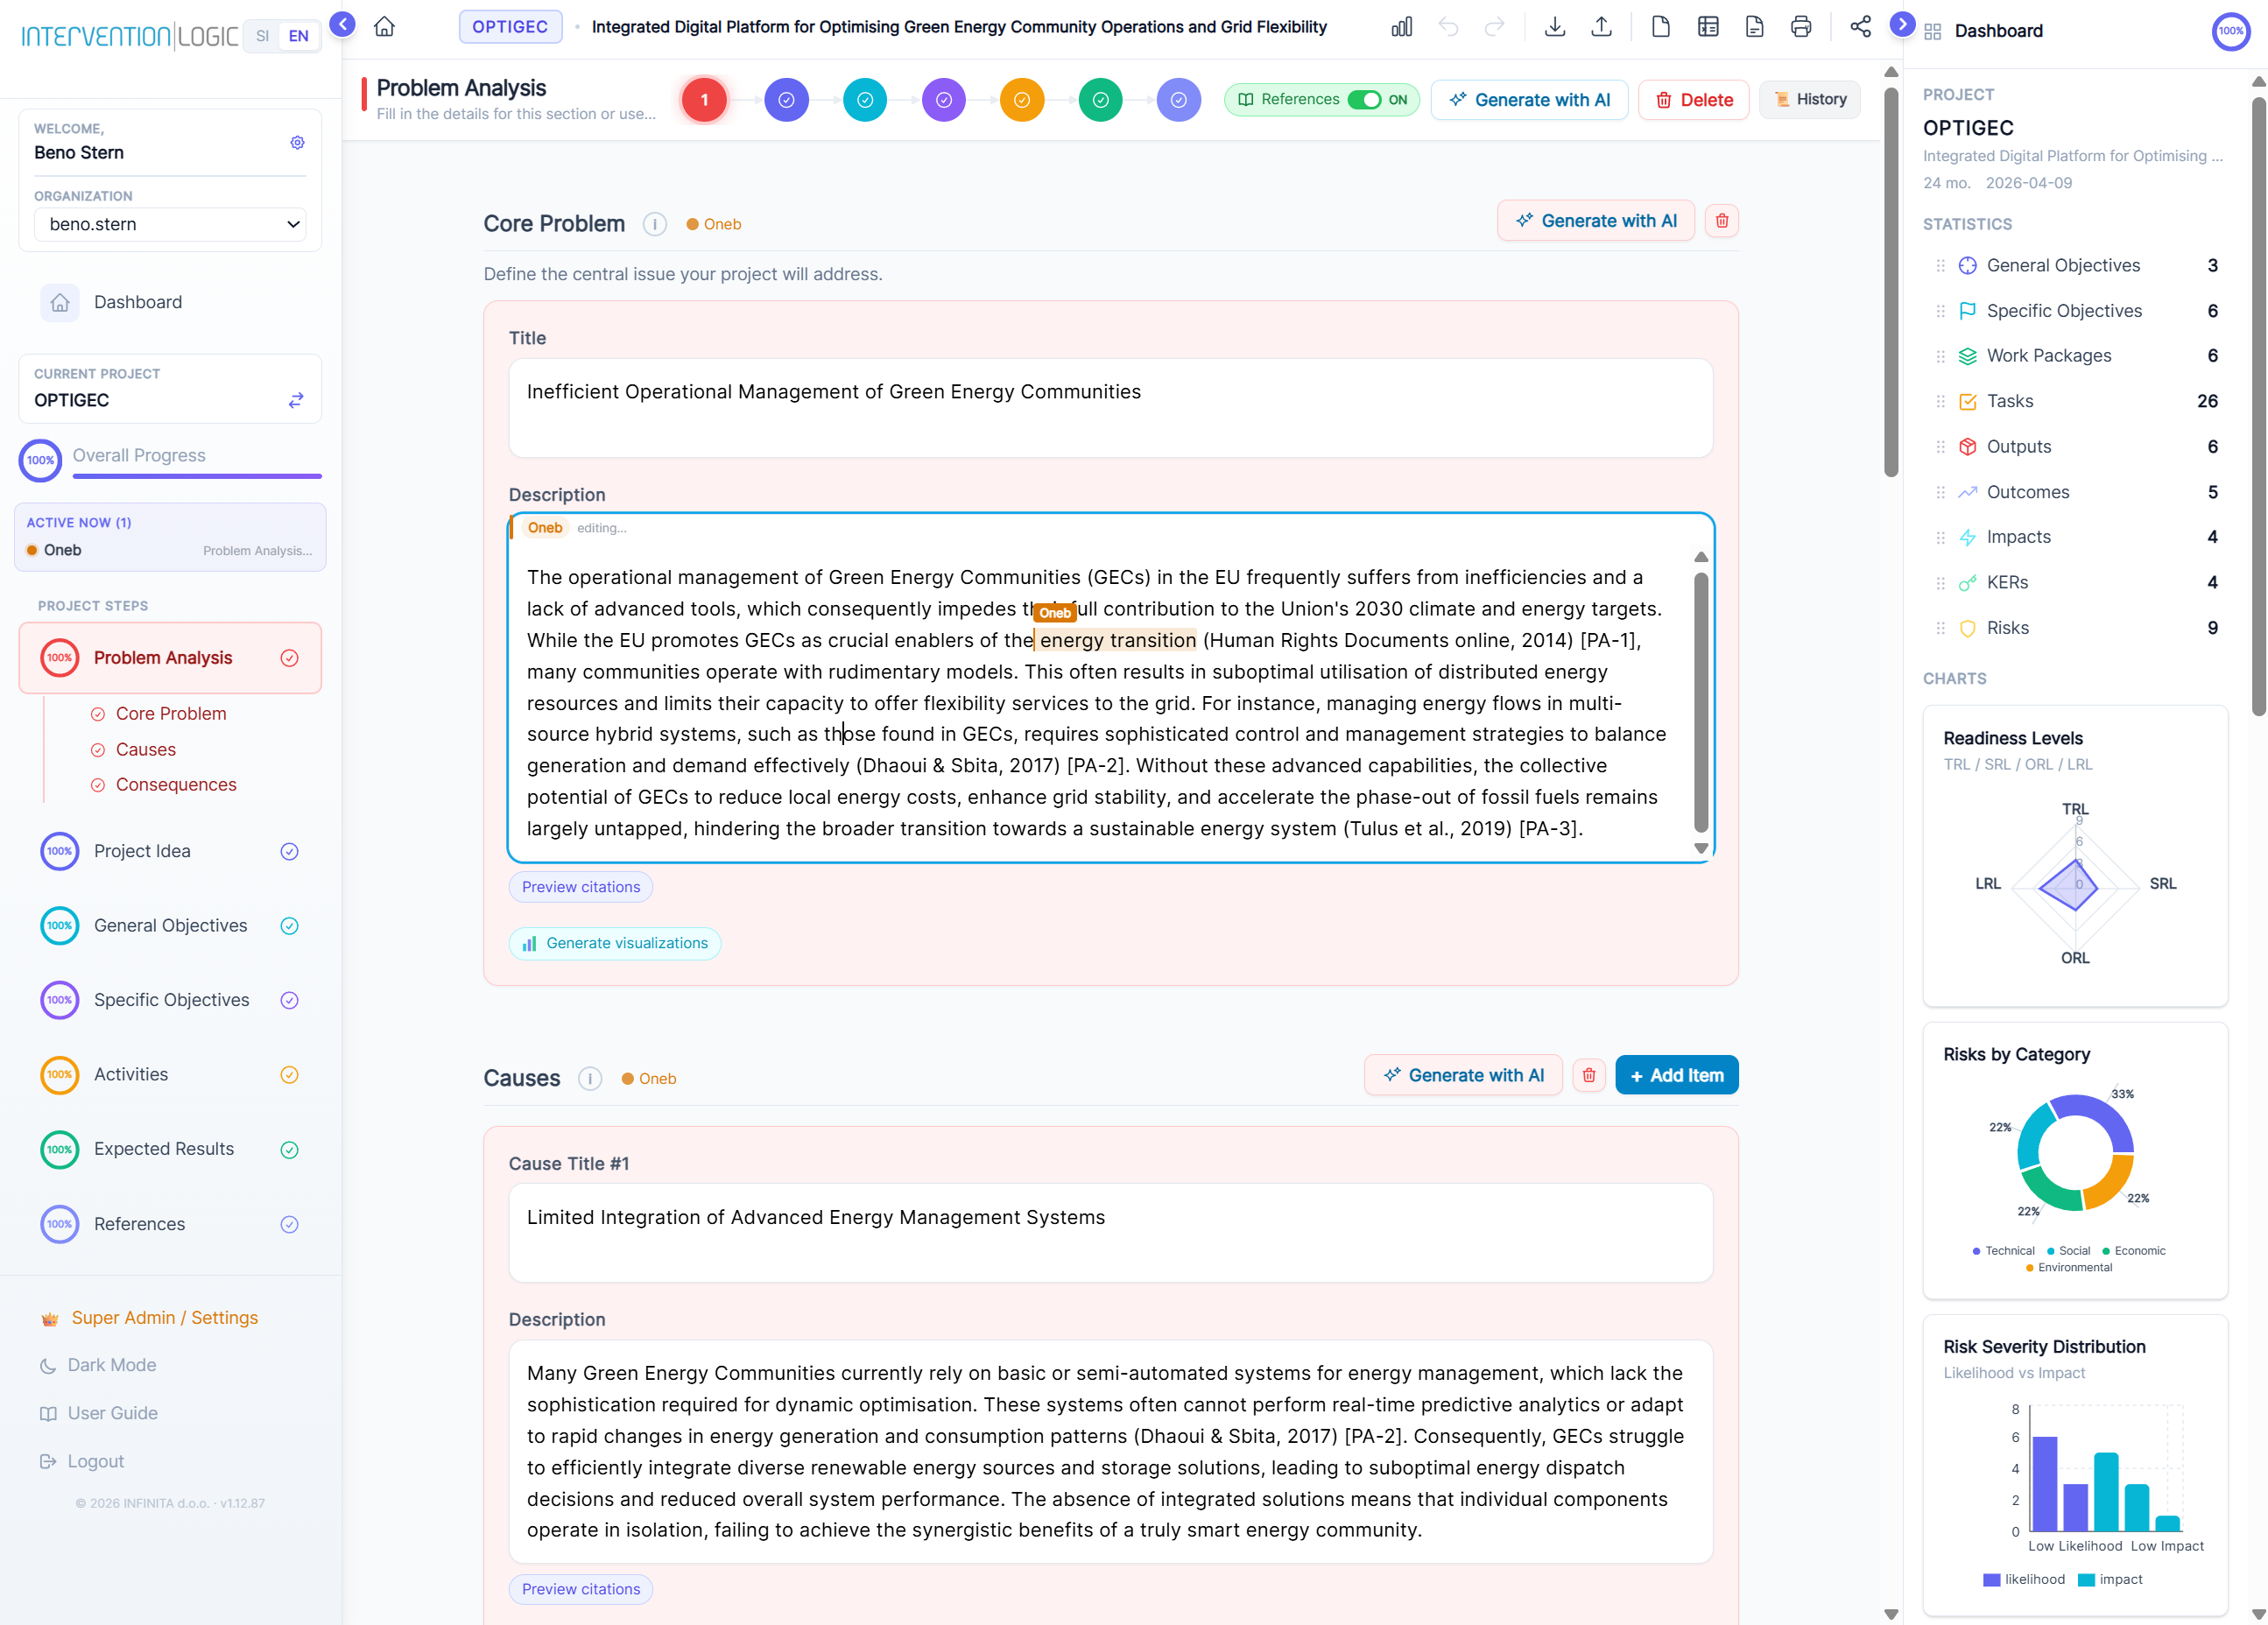Click the Cause Title #1 input field
The image size is (2268, 1625).
[1110, 1233]
